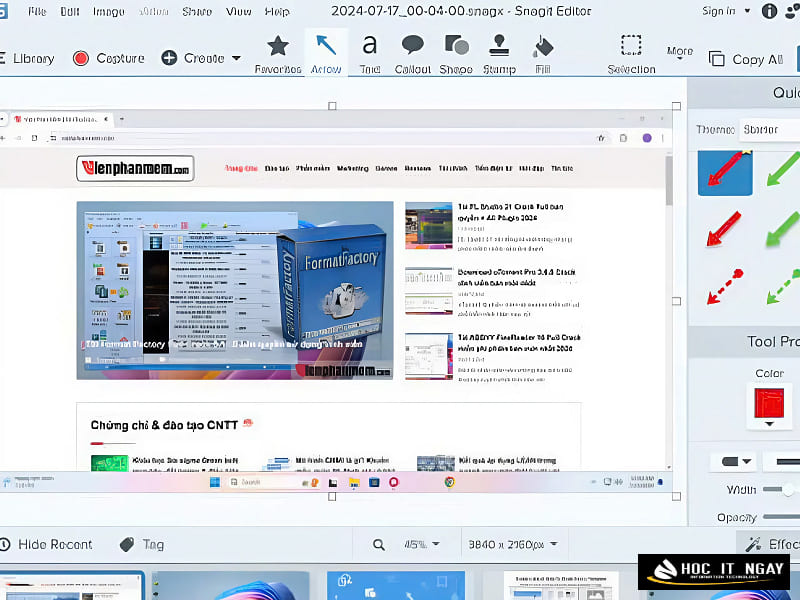
Task: Click the Marketing nav link in capture
Action: click(353, 168)
